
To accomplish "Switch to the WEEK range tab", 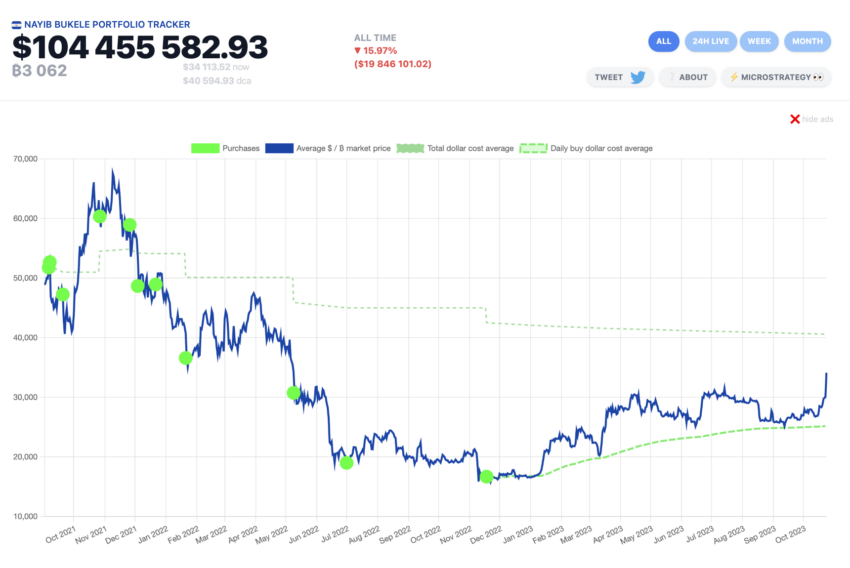I will [759, 41].
